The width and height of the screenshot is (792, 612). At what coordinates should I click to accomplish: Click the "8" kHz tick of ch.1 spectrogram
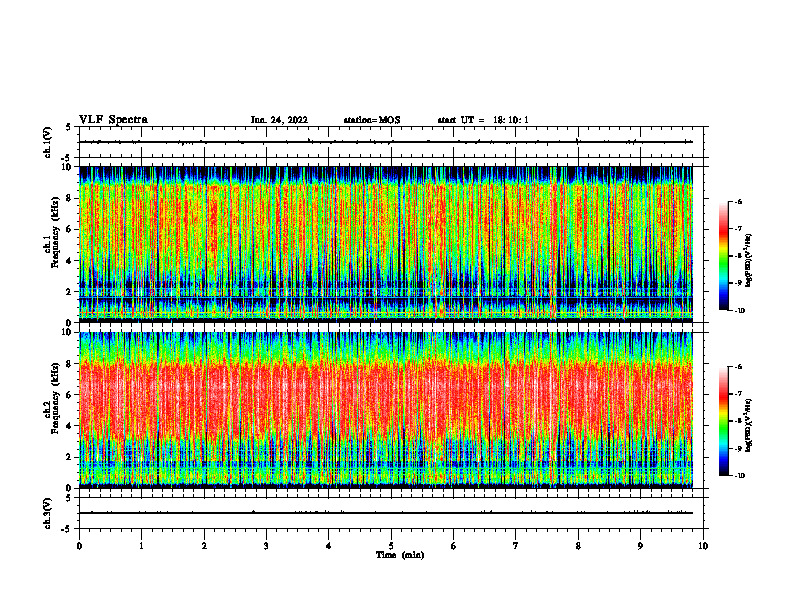(69, 198)
